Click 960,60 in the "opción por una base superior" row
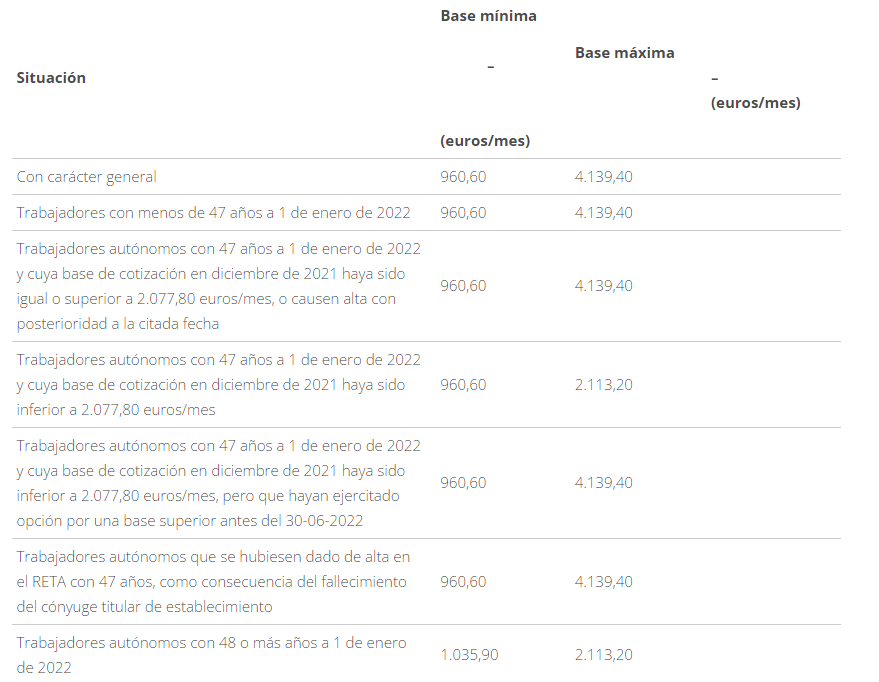Screen dimensions: 879x682 tap(463, 483)
